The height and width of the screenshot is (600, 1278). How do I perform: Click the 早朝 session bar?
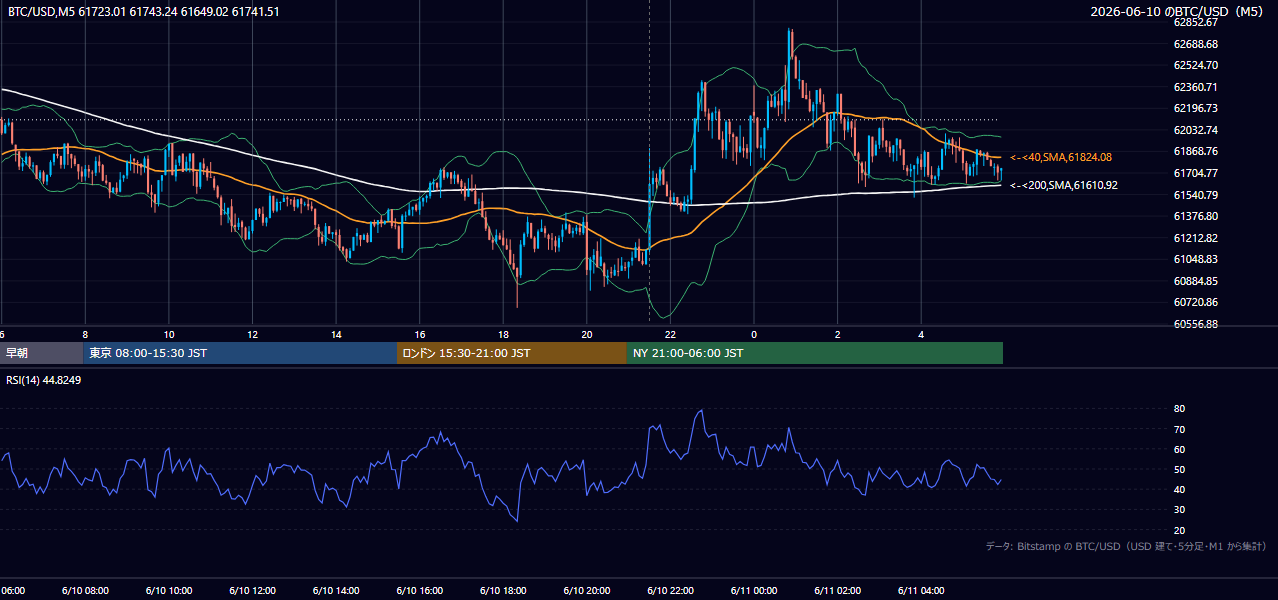[x=42, y=353]
